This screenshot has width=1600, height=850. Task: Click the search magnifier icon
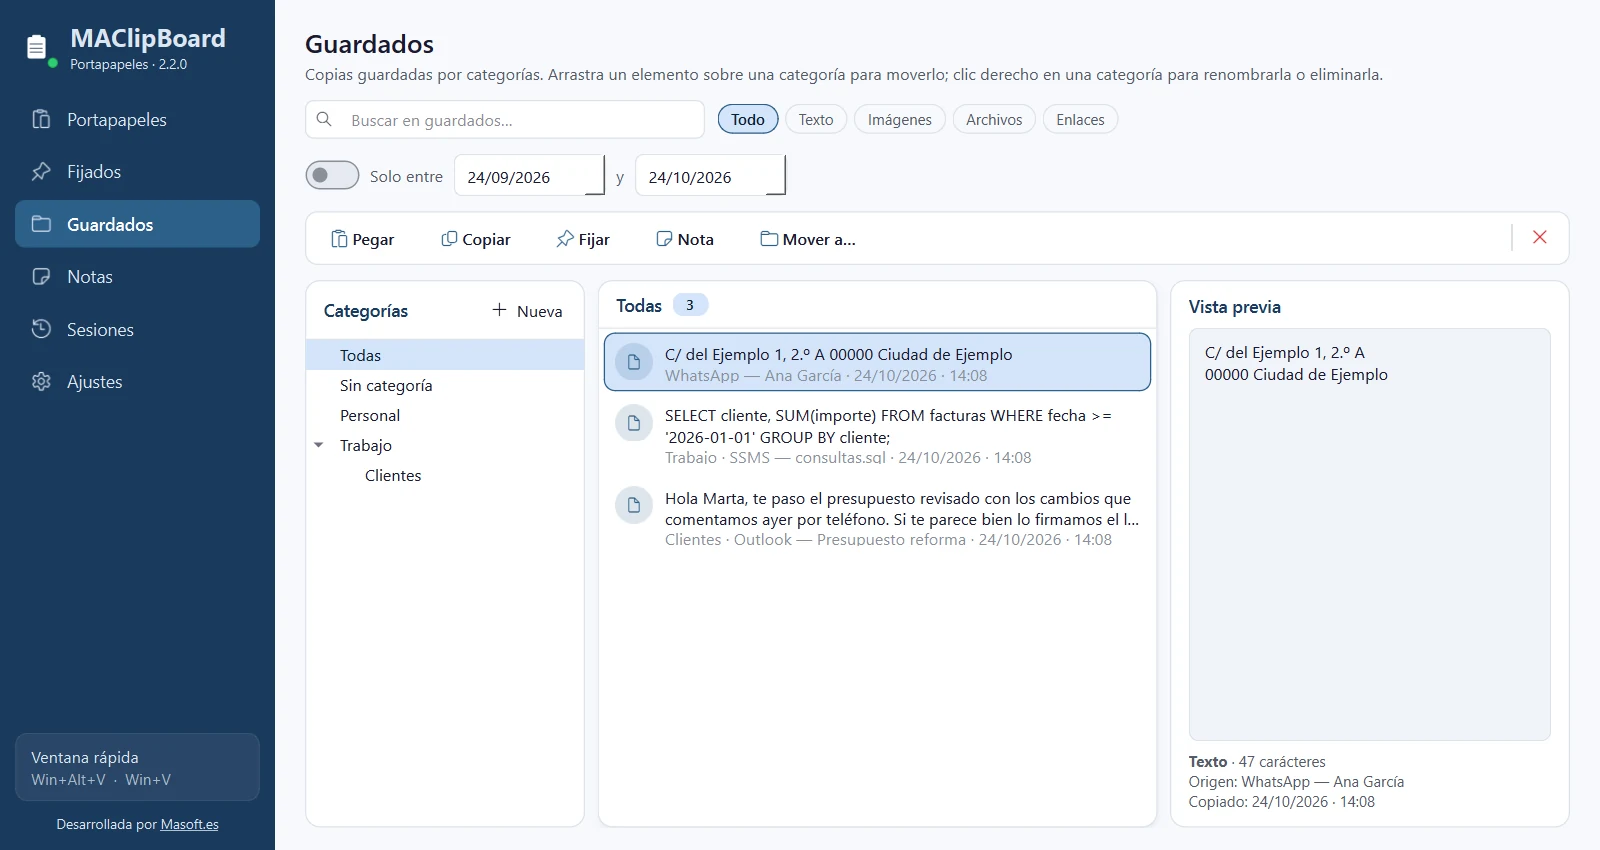click(x=324, y=119)
